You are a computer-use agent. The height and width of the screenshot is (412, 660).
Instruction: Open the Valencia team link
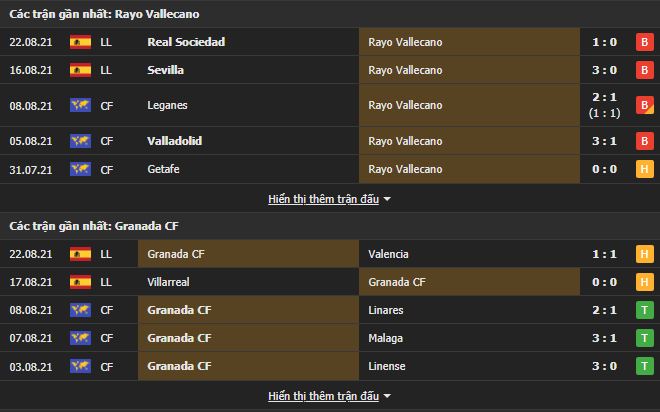point(389,254)
